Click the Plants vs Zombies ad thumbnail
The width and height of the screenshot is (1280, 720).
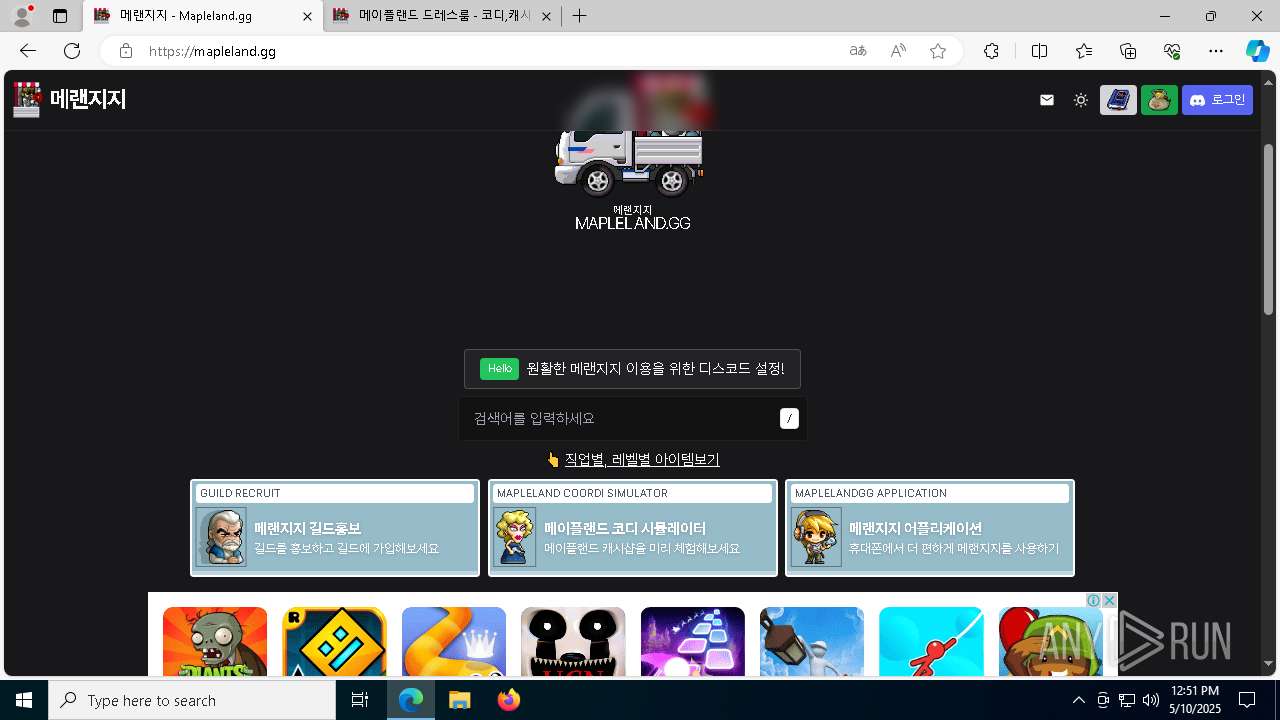pos(215,642)
